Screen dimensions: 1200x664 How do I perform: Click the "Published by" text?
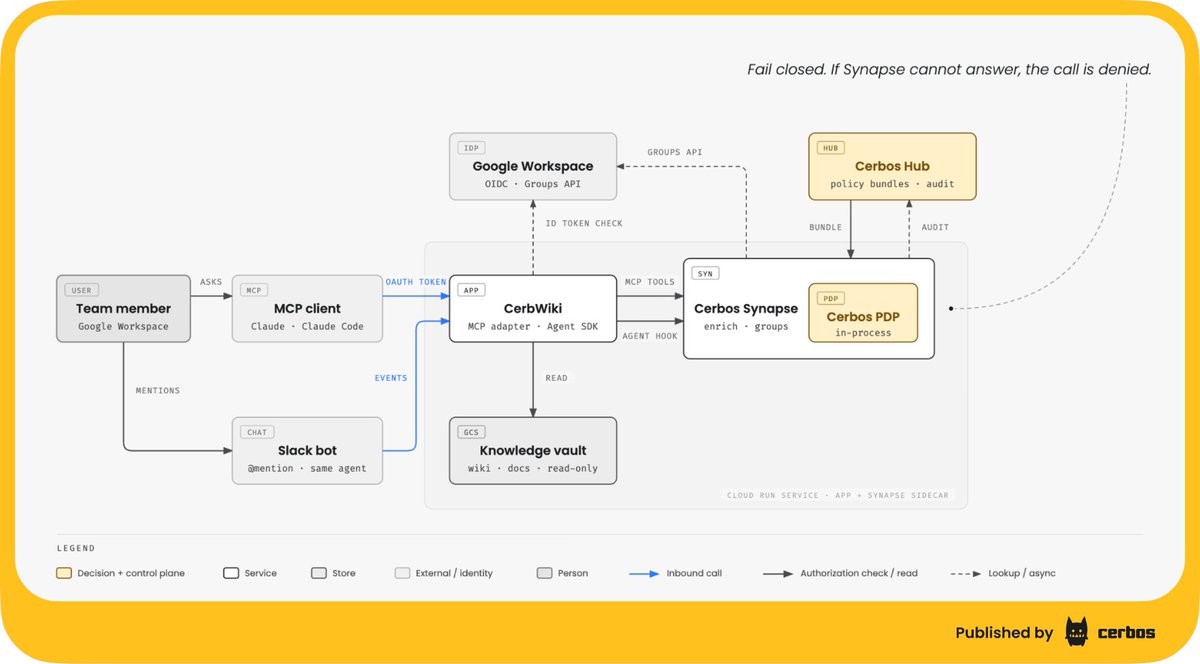(x=1004, y=632)
